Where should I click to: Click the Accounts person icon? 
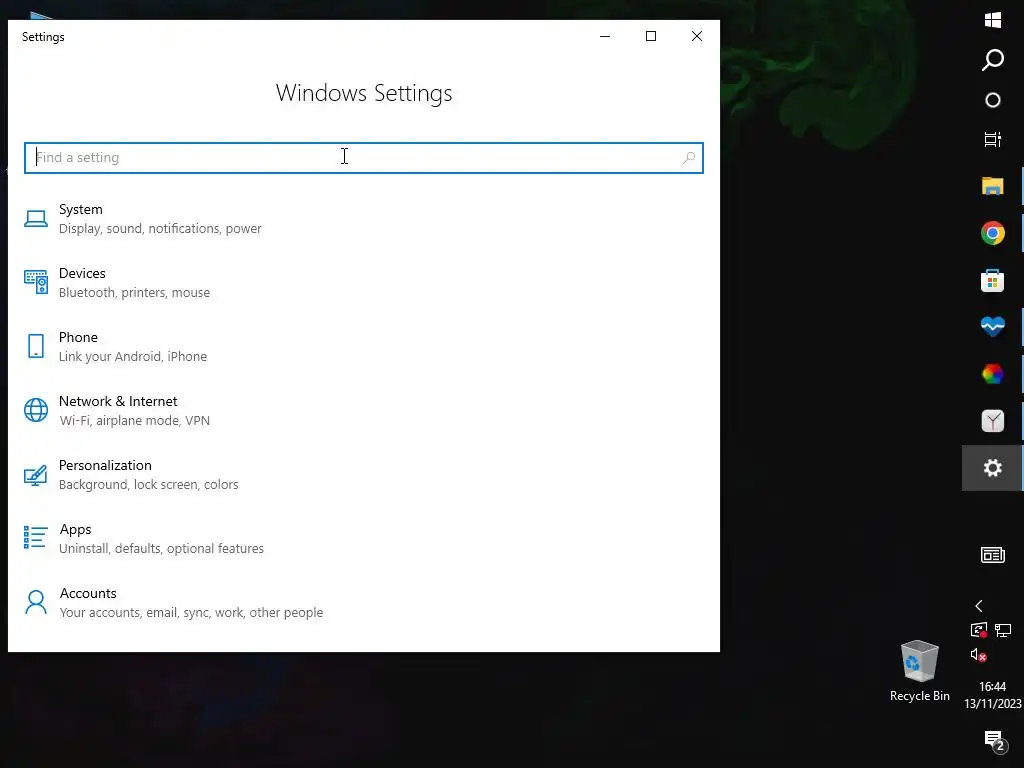pyautogui.click(x=36, y=602)
